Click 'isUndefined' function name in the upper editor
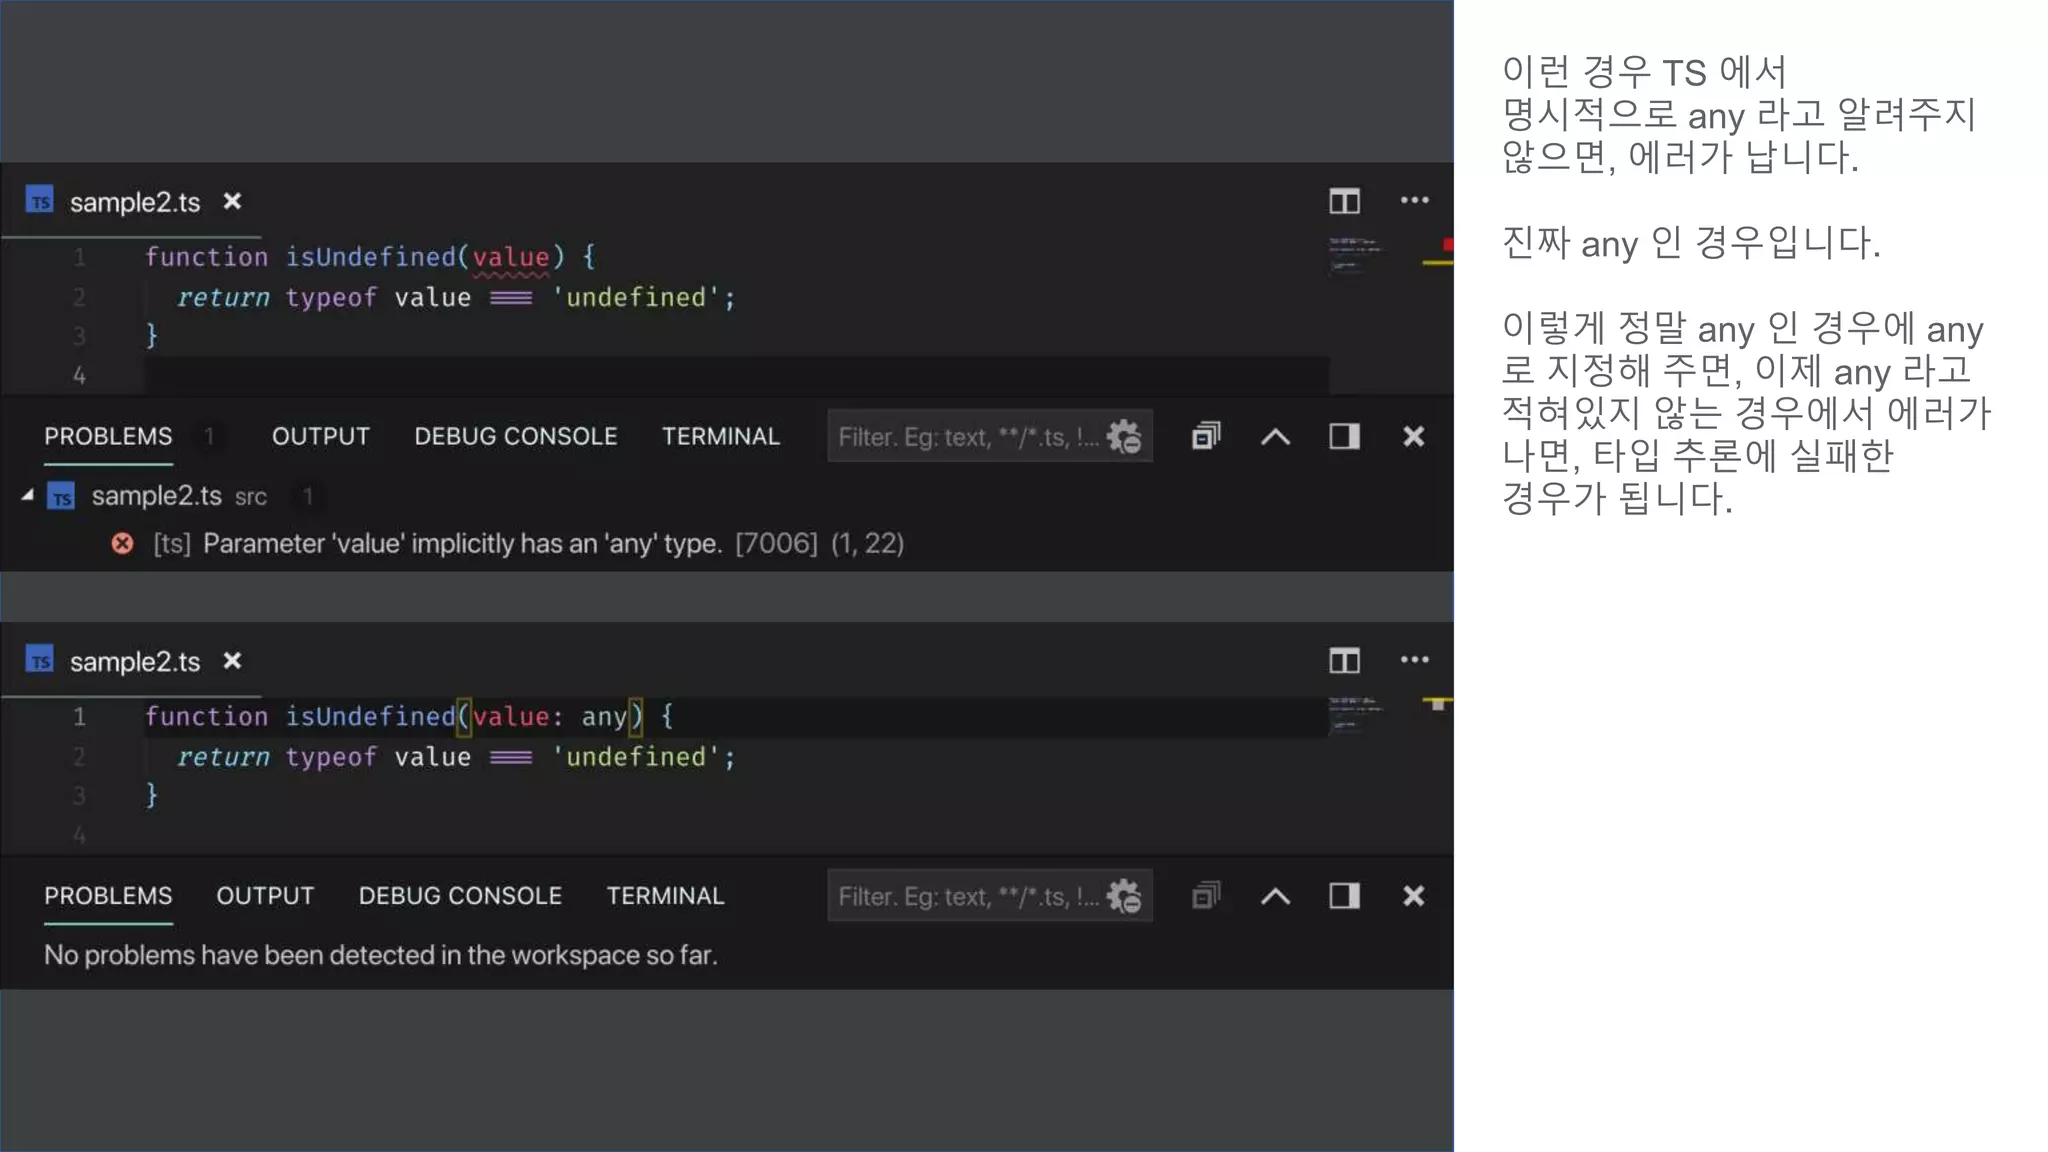This screenshot has width=2048, height=1152. tap(371, 257)
